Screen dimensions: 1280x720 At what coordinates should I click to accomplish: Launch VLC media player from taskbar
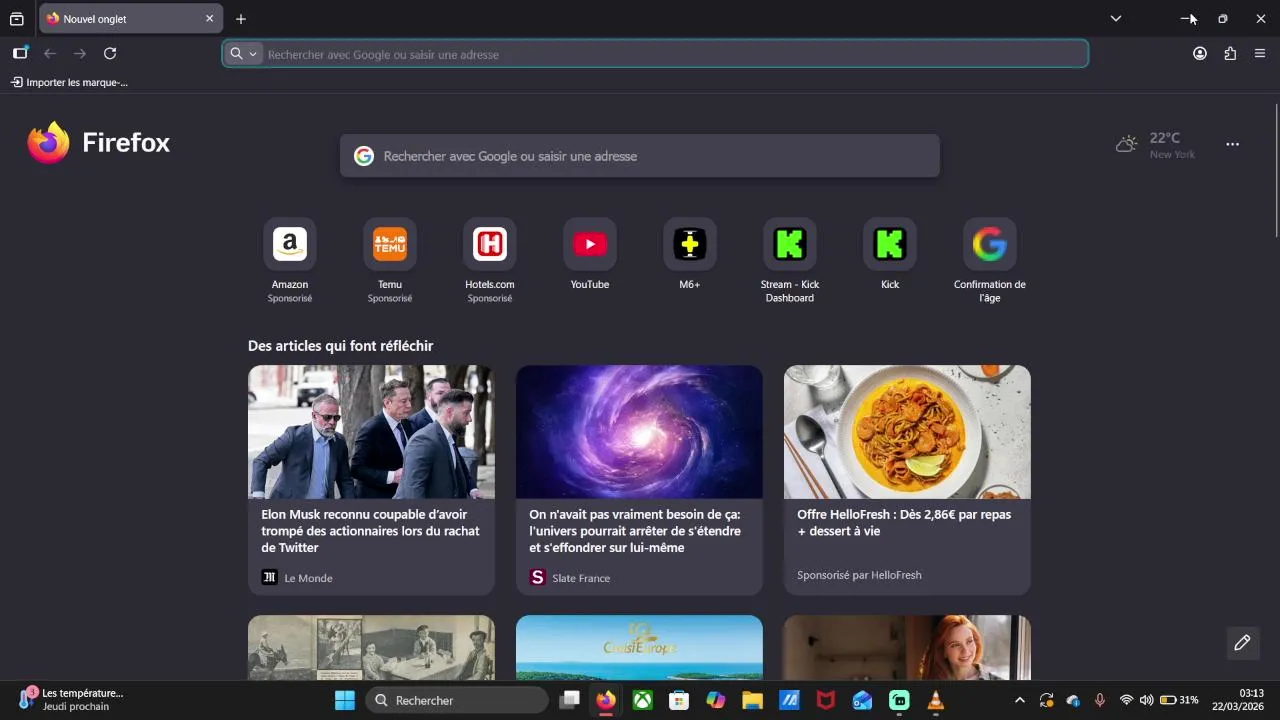tap(936, 700)
